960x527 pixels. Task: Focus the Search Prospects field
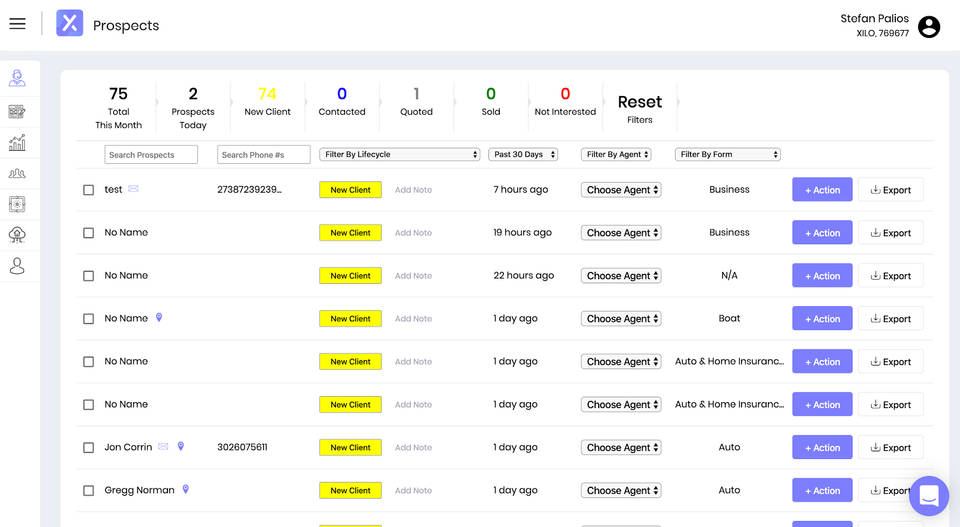(x=151, y=155)
